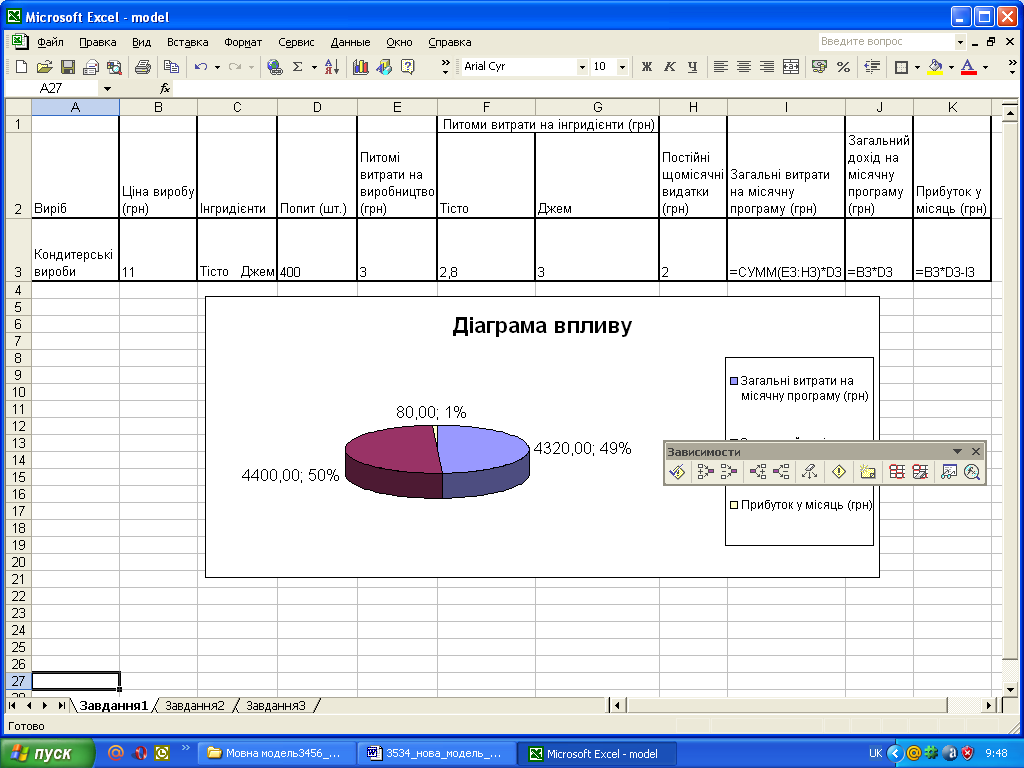Click the vertical scrollbar down arrow

[x=1010, y=688]
